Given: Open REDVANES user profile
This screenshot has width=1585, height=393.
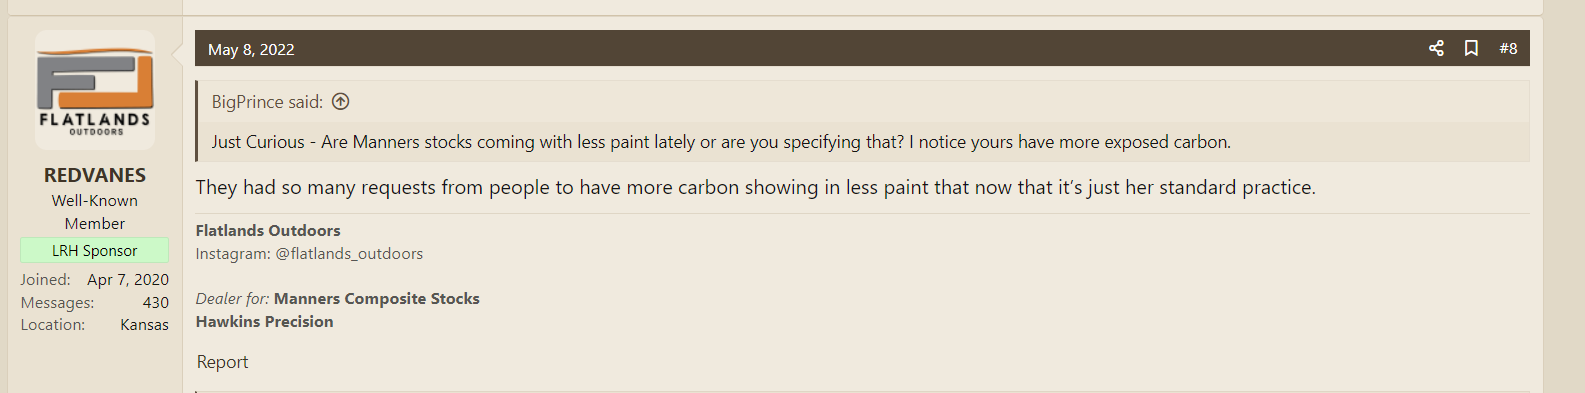Looking at the screenshot, I should tap(95, 175).
